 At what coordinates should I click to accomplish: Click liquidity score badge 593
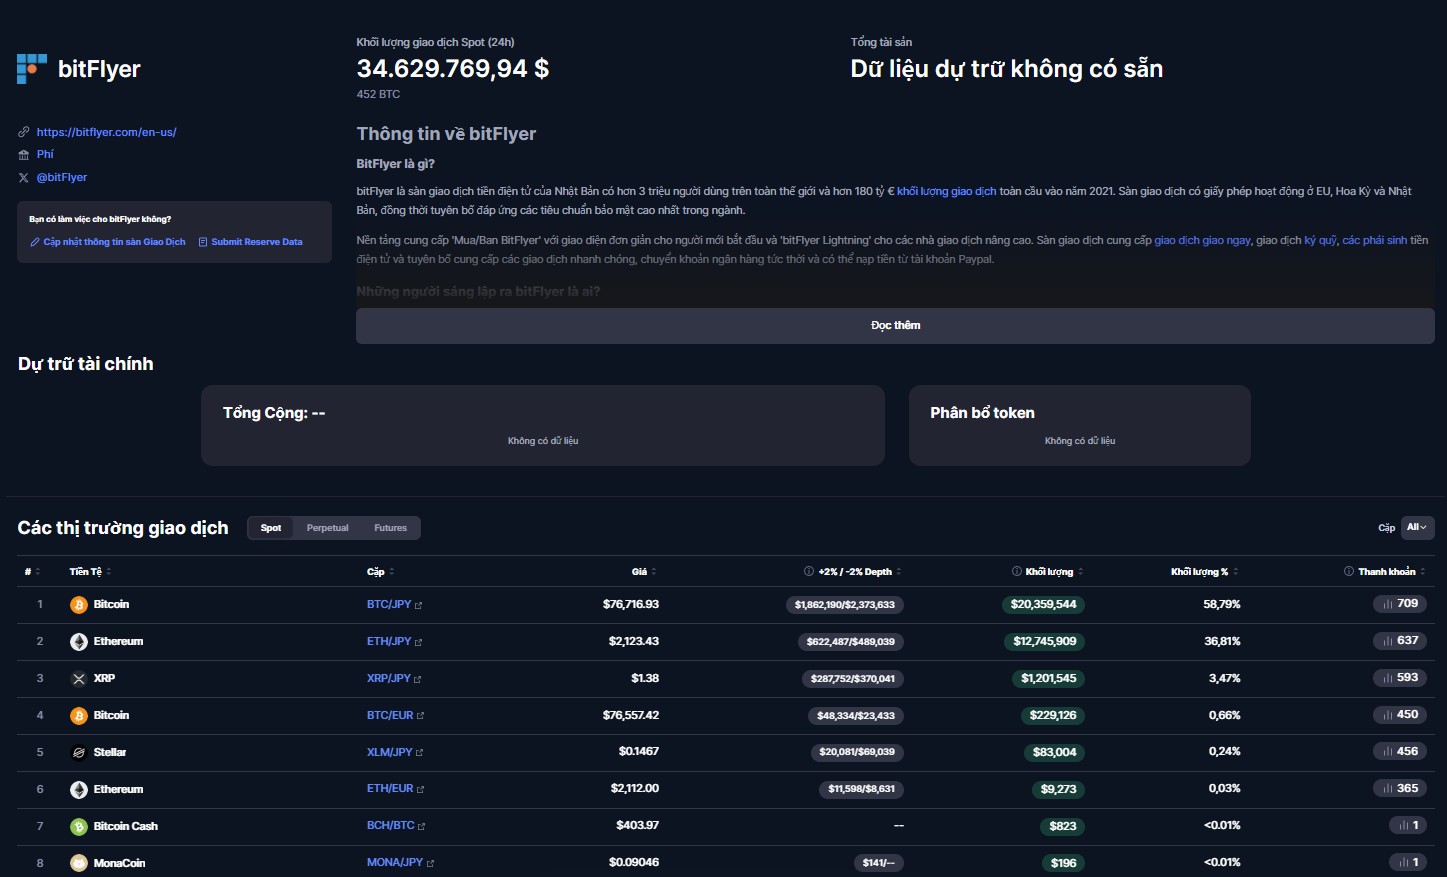[1400, 678]
